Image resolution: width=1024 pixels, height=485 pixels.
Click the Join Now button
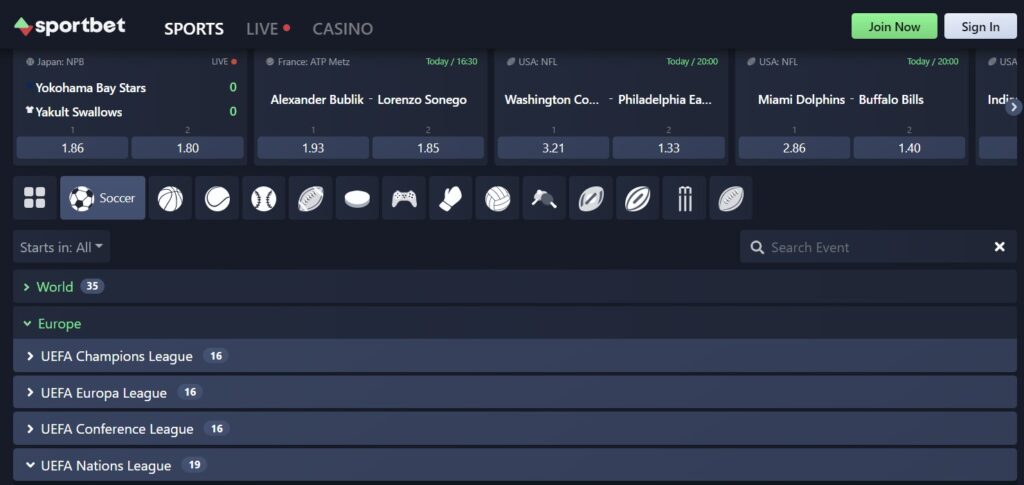[x=893, y=27]
